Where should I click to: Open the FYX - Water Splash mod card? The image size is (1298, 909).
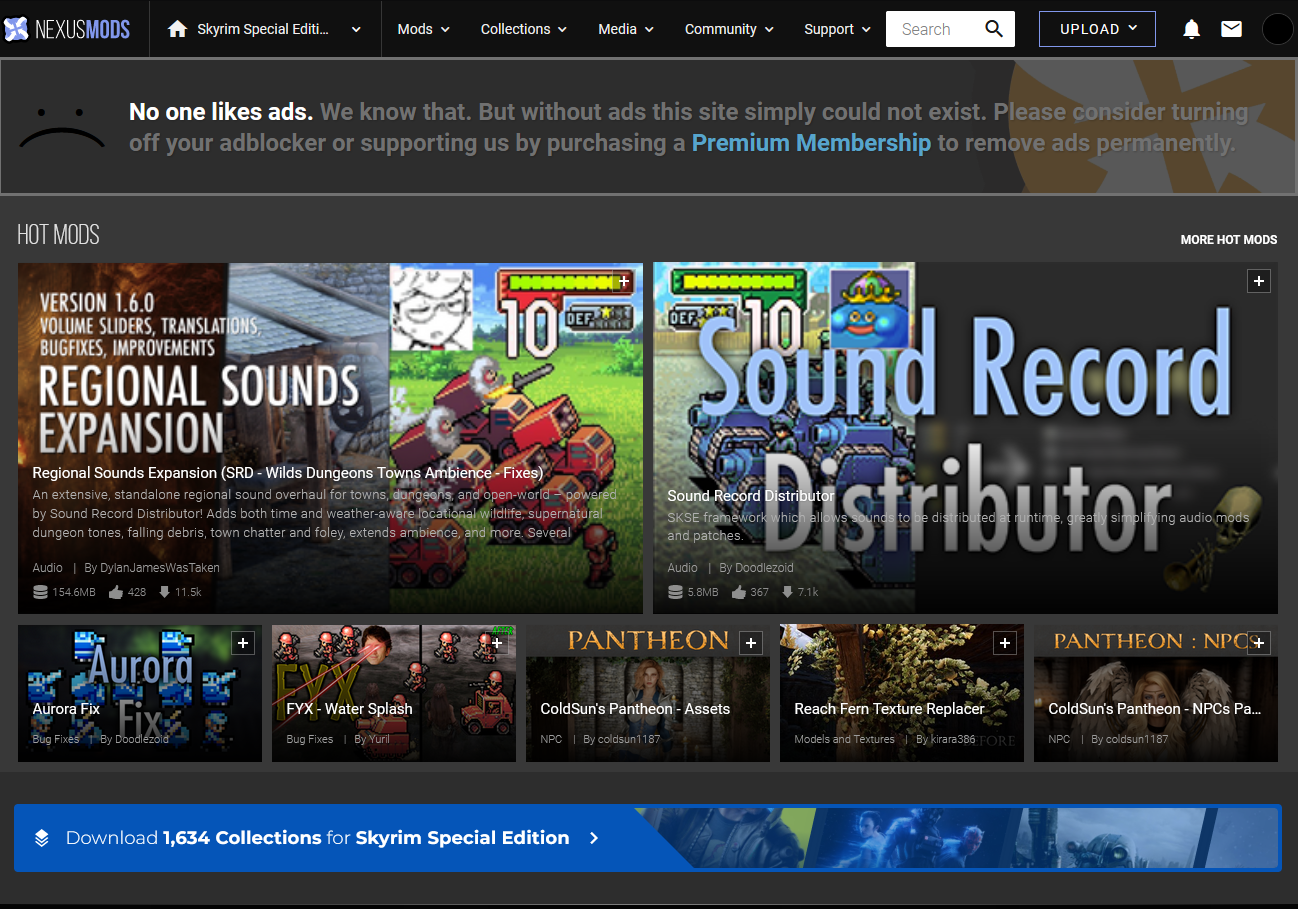pos(394,693)
